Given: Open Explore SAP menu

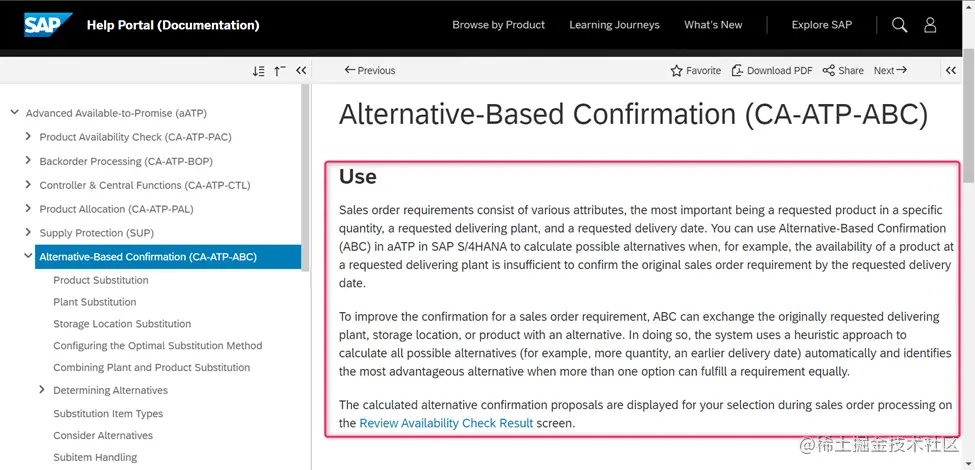Looking at the screenshot, I should [x=821, y=25].
